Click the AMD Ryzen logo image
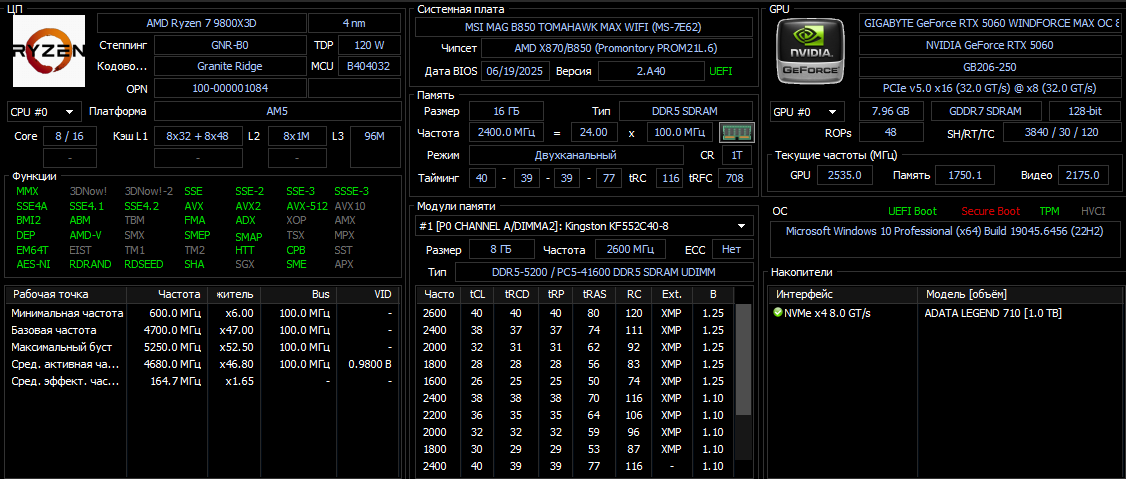The height and width of the screenshot is (479, 1126). point(49,50)
